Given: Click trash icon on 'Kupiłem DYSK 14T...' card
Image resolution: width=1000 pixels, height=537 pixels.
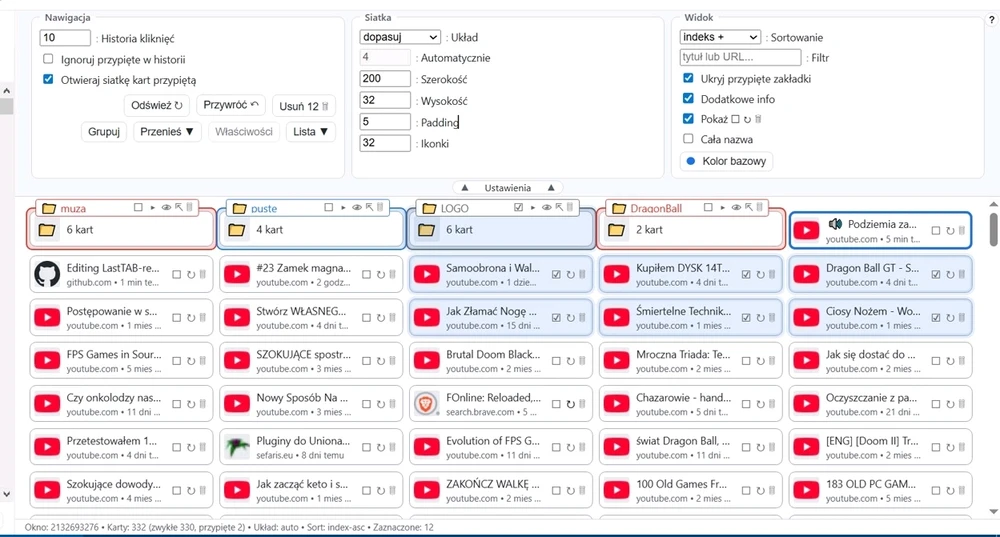Looking at the screenshot, I should [771, 275].
